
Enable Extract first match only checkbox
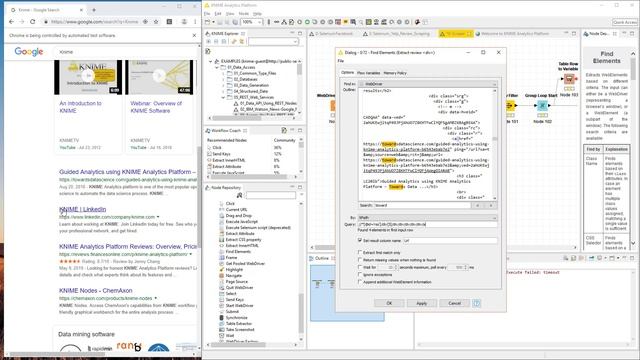(x=360, y=253)
